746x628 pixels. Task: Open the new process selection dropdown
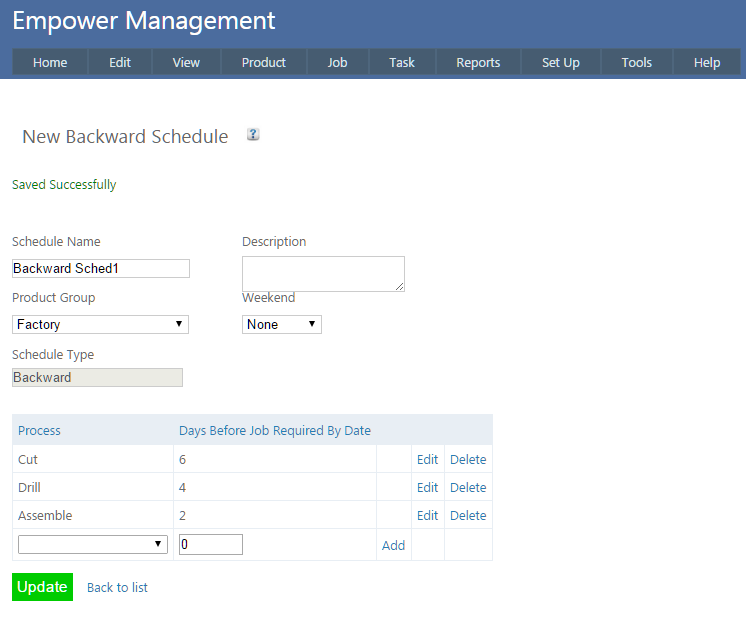tap(92, 544)
